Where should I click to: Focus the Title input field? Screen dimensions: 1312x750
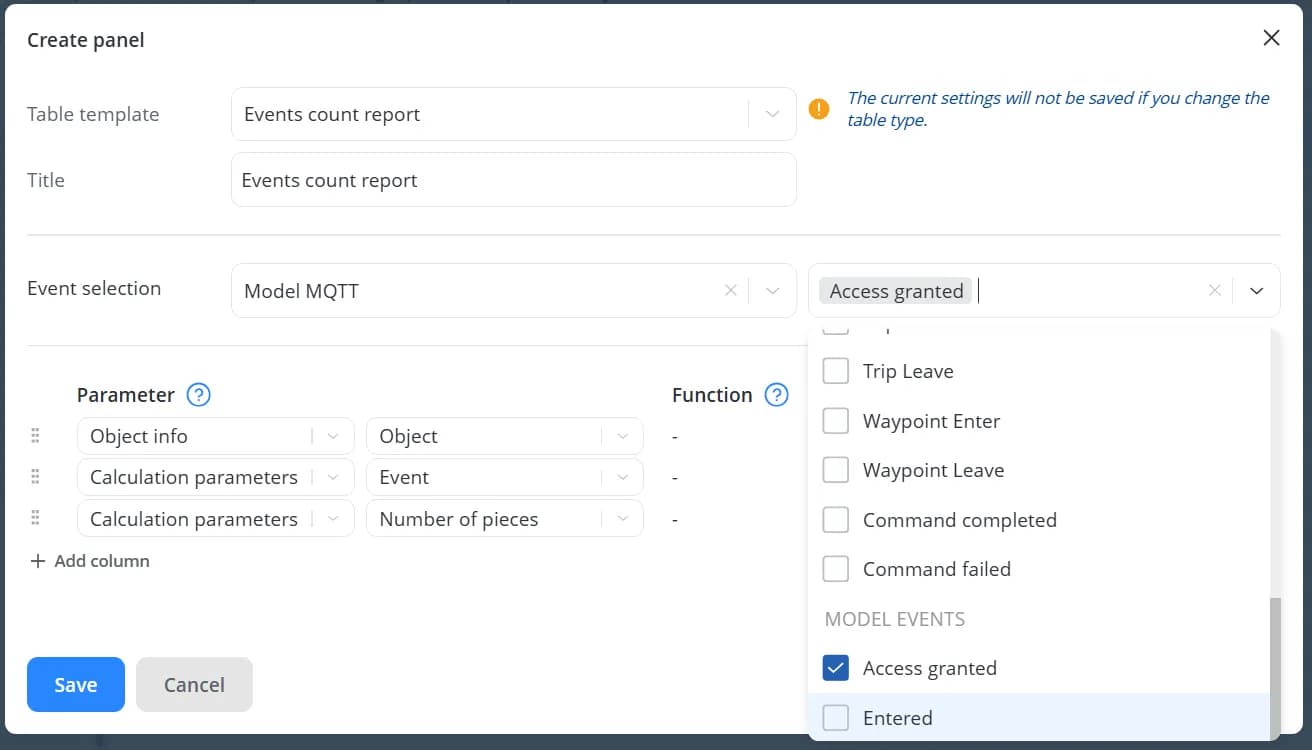(513, 180)
